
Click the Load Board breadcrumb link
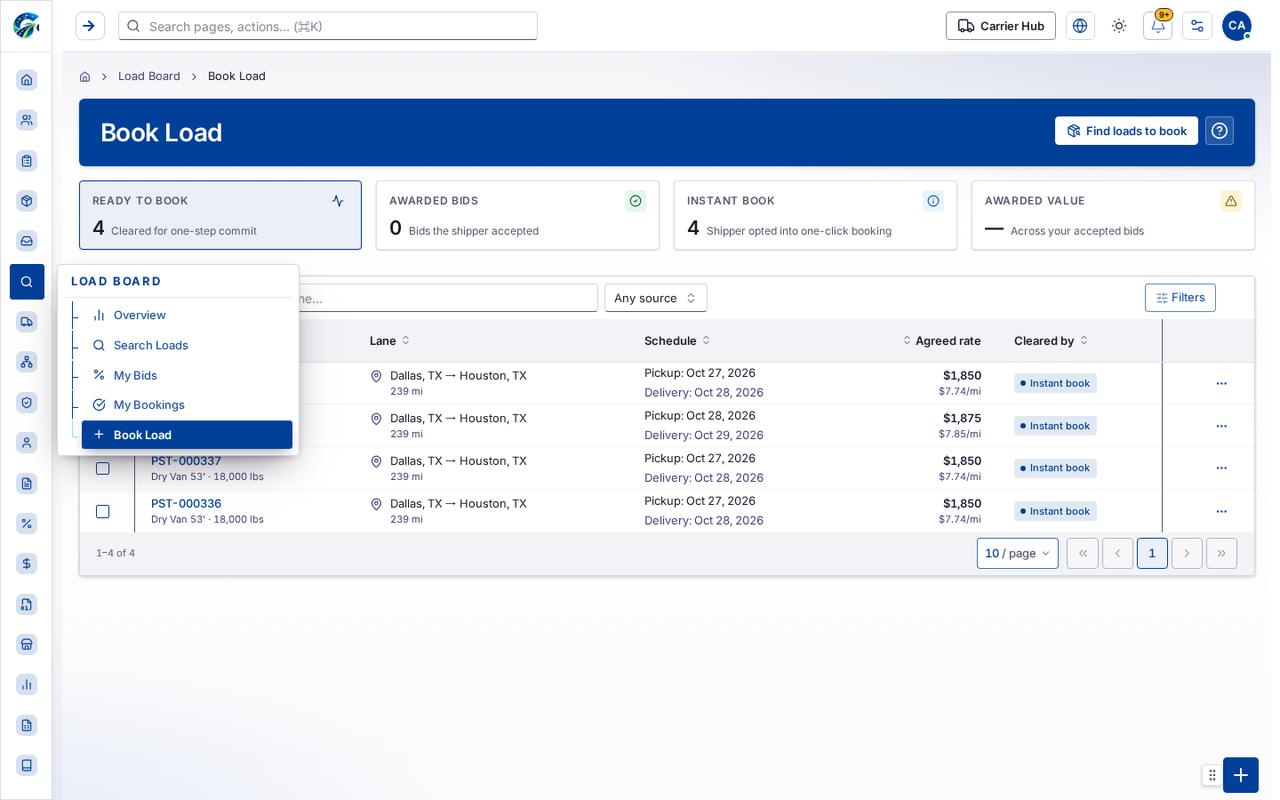[149, 76]
